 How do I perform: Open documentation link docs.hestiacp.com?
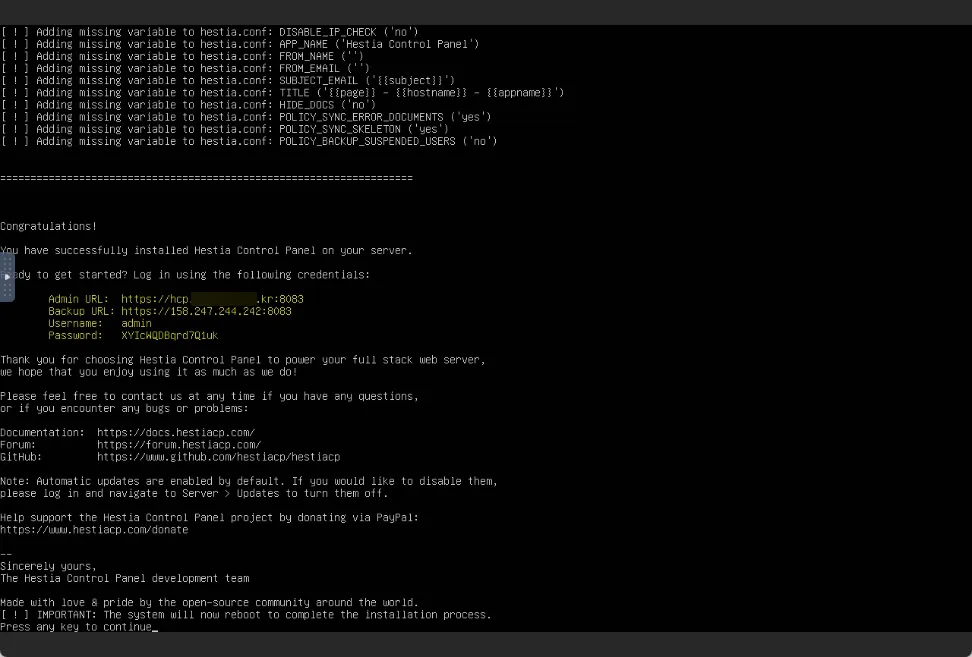(x=176, y=433)
